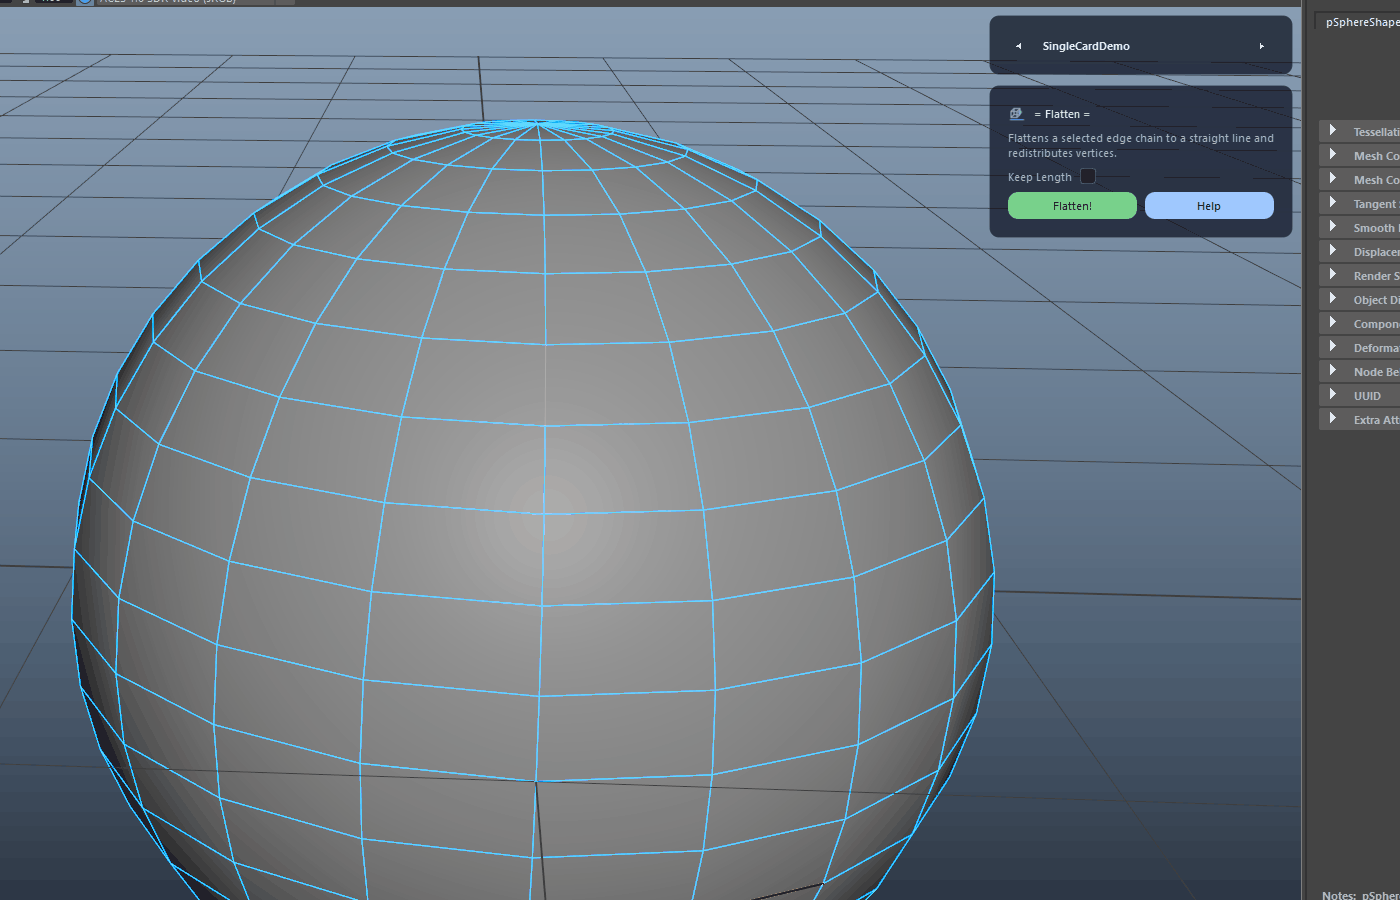Expand the Object Di section

coord(1360,299)
